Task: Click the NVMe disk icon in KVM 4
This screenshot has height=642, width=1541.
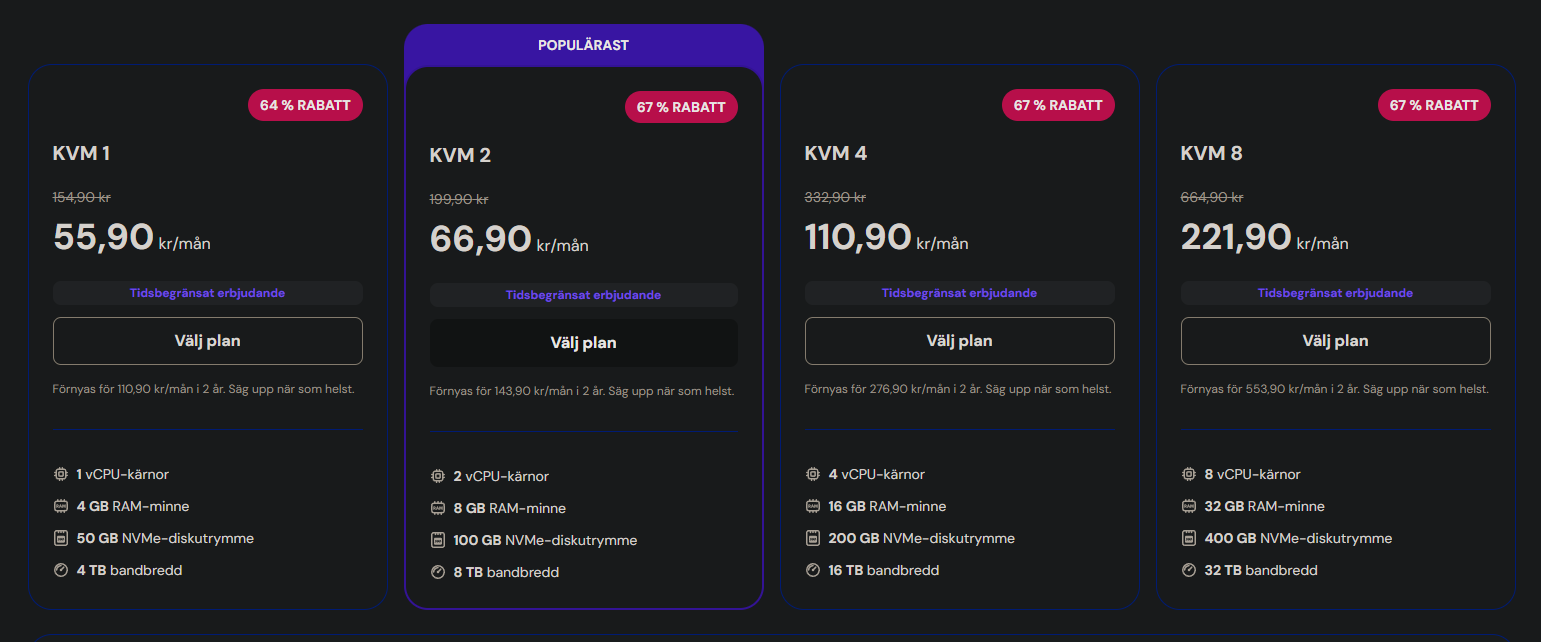Action: 813,538
